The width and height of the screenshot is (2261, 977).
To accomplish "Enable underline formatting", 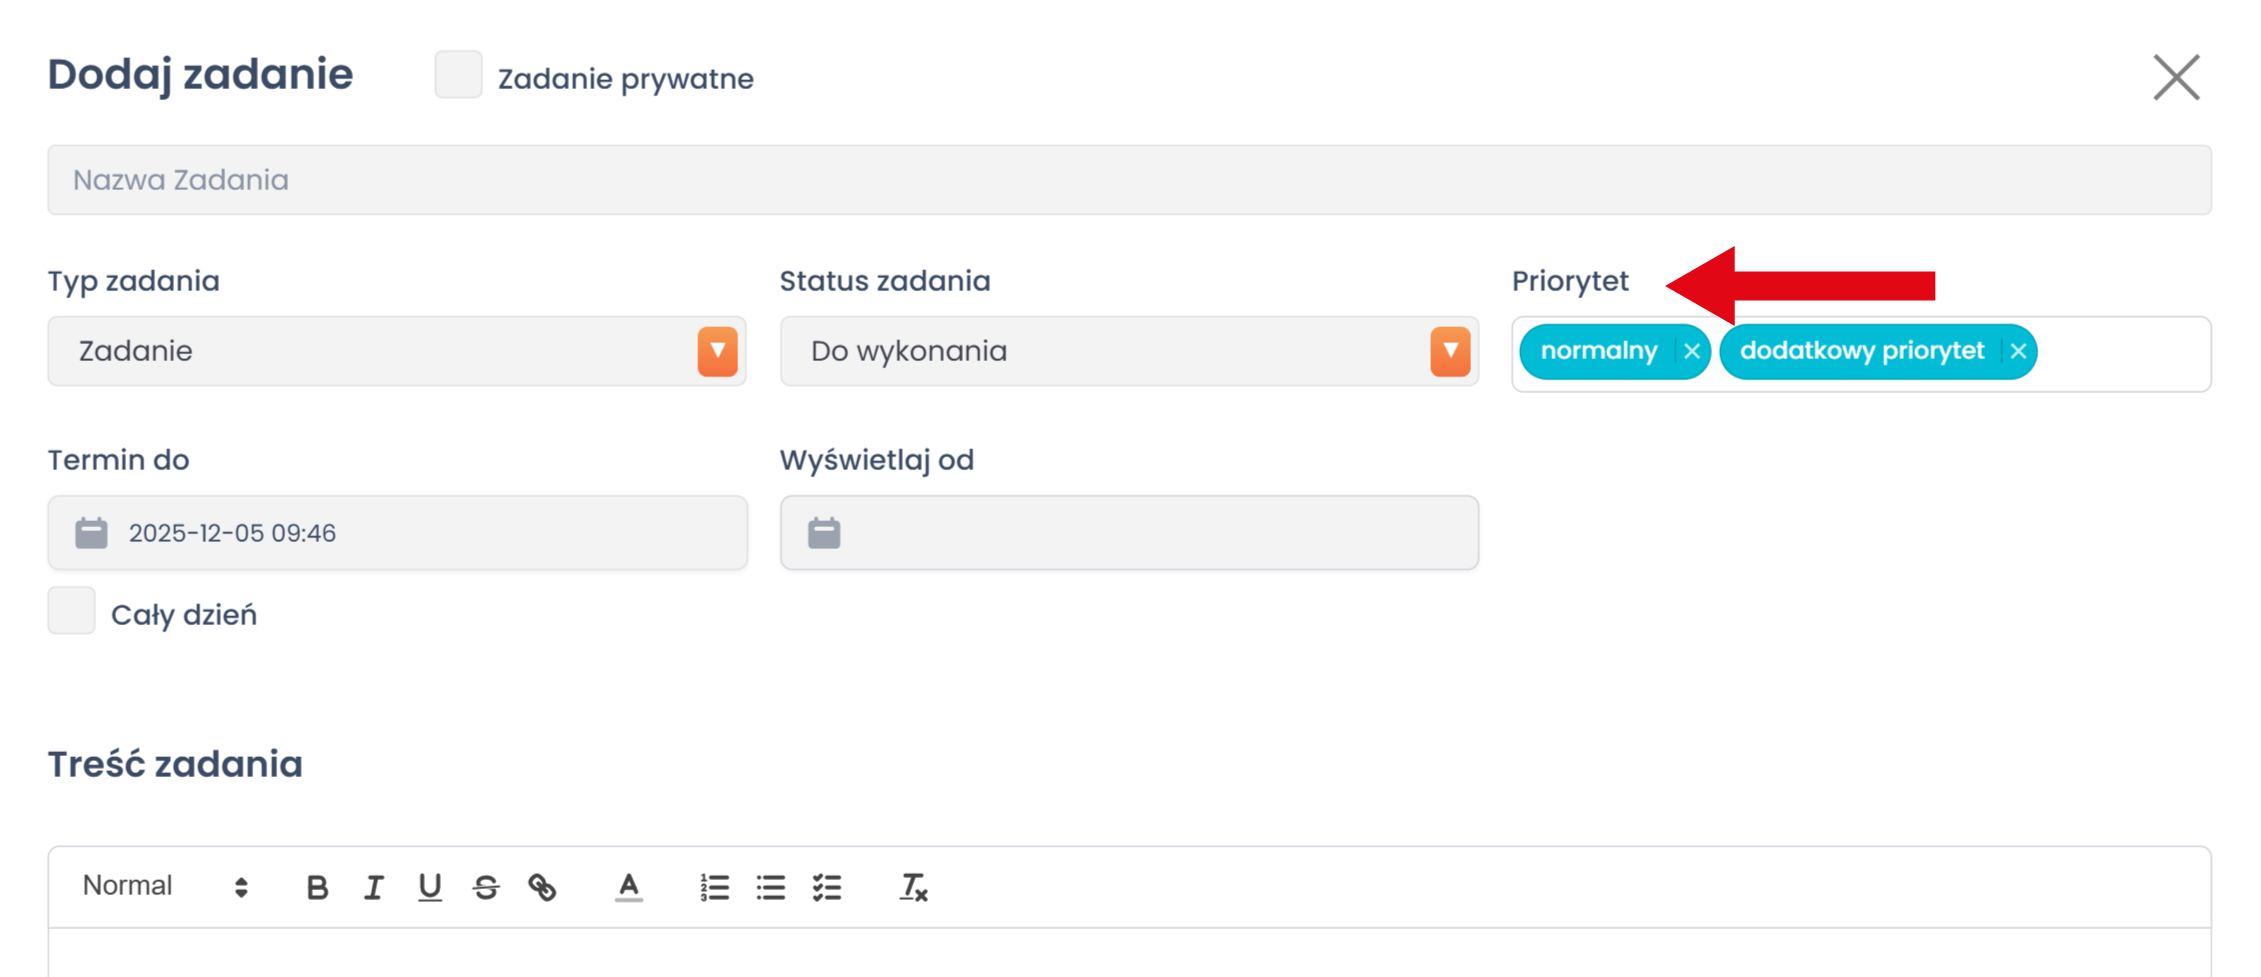I will 430,887.
